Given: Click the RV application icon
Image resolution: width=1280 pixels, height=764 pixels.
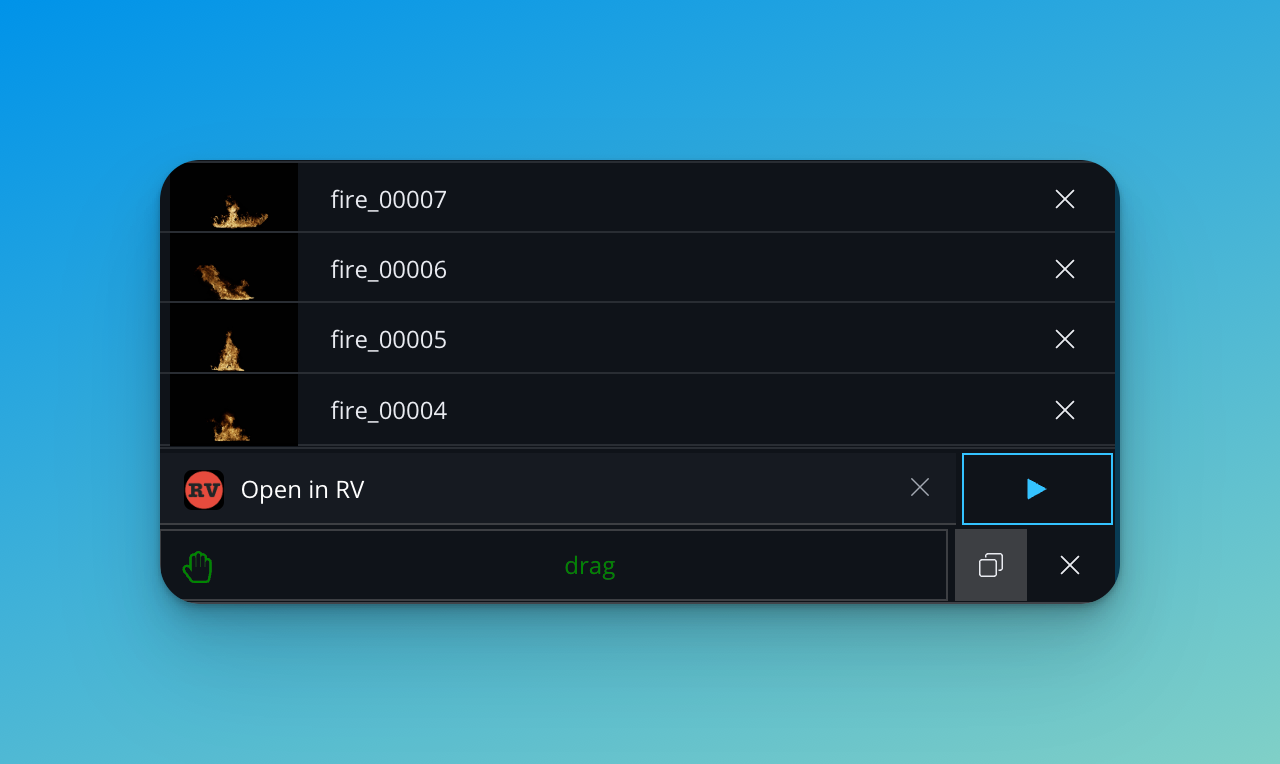Looking at the screenshot, I should point(203,489).
